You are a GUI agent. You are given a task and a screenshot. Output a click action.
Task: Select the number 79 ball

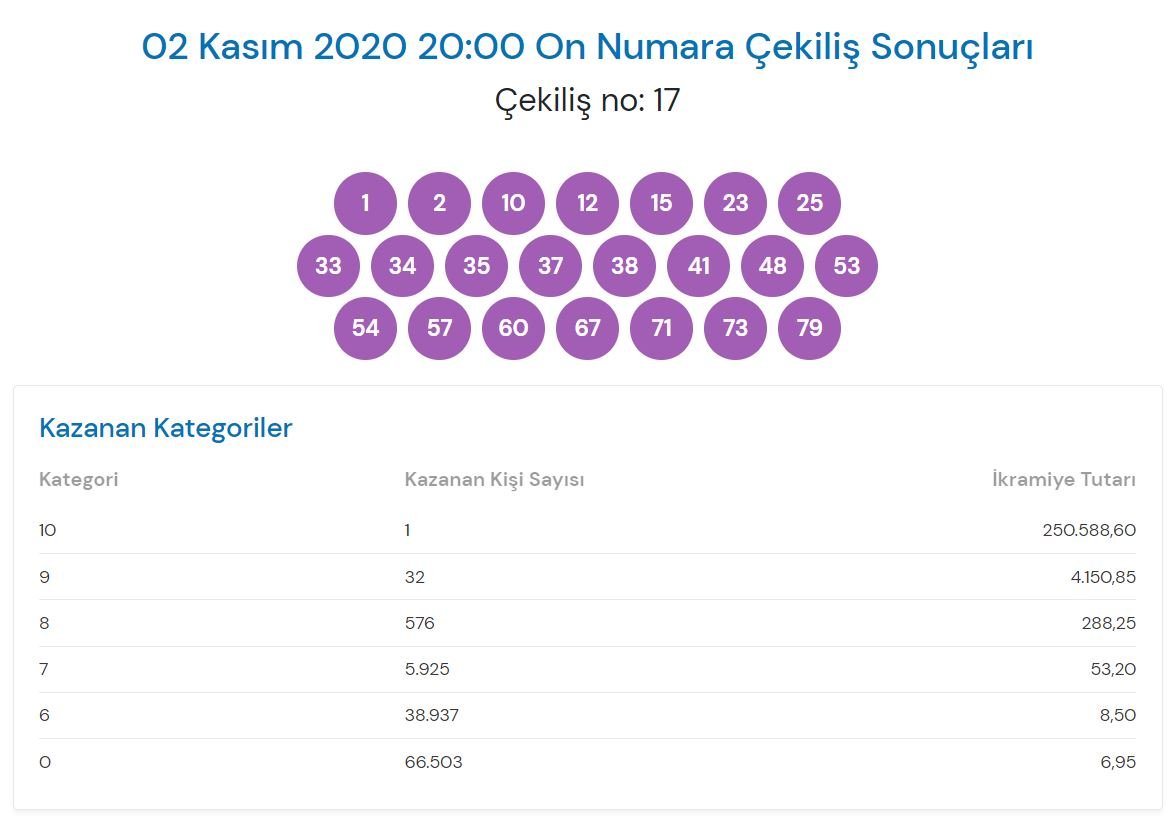click(809, 328)
